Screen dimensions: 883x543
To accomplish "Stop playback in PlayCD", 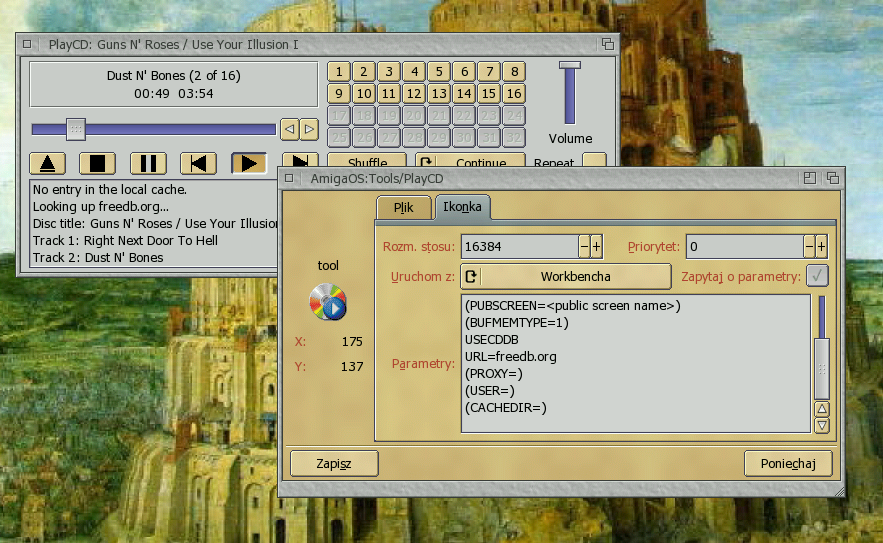I will pos(97,163).
